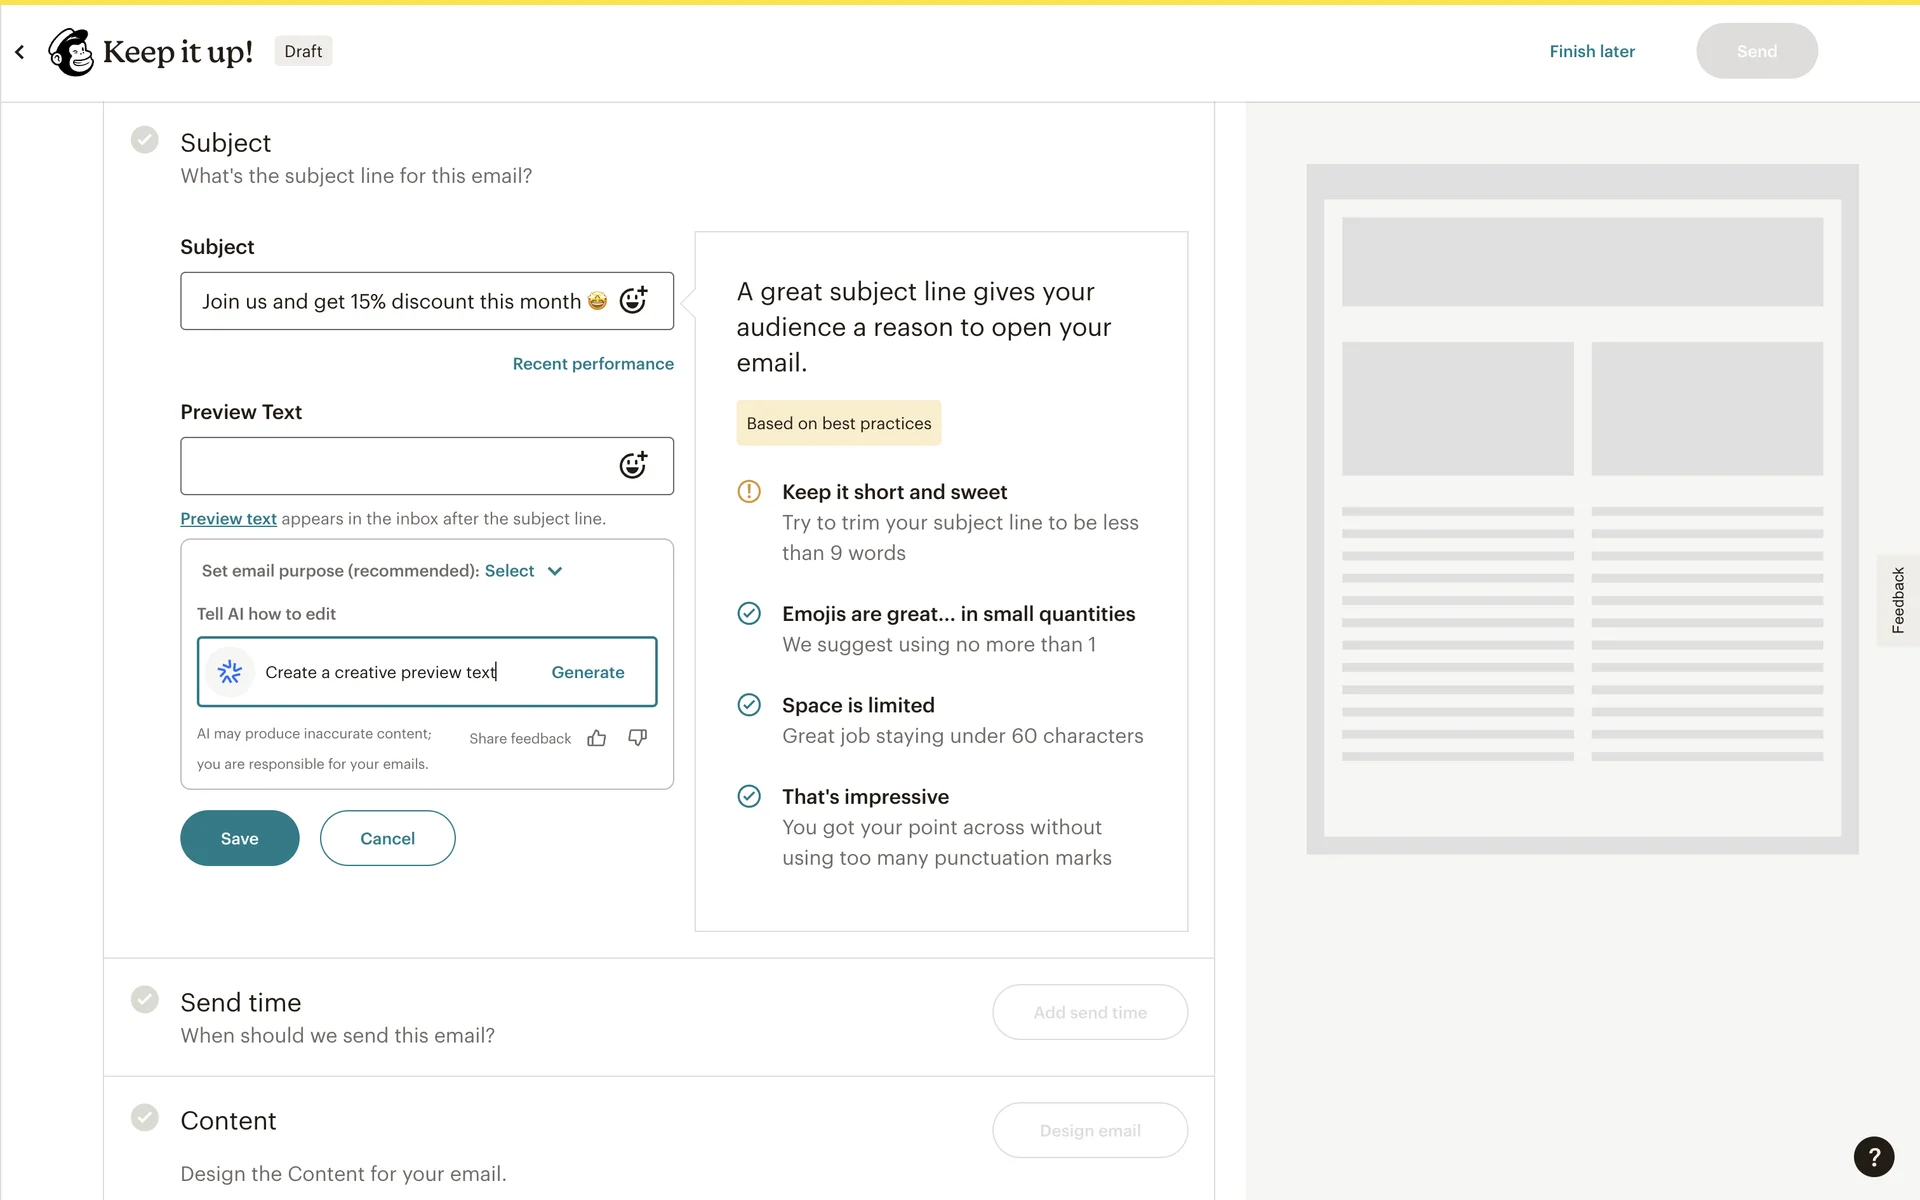This screenshot has width=1920, height=1200.
Task: Click the Save button
Action: click(x=240, y=838)
